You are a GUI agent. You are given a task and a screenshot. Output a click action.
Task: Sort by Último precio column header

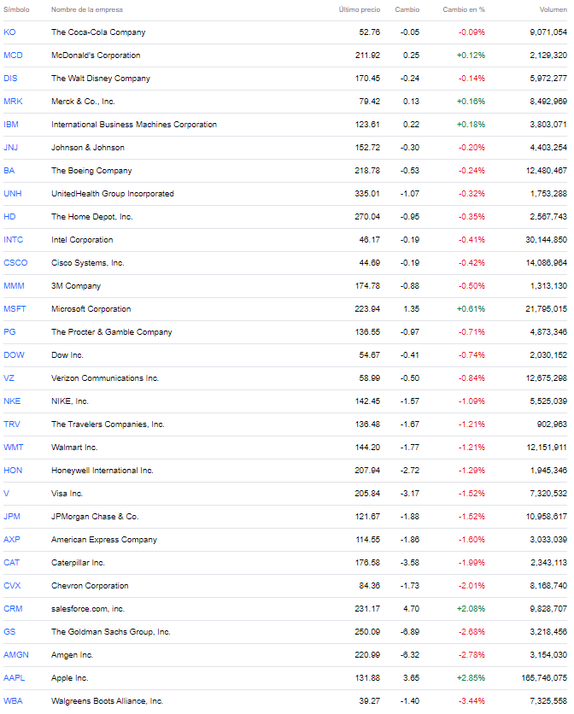(359, 10)
